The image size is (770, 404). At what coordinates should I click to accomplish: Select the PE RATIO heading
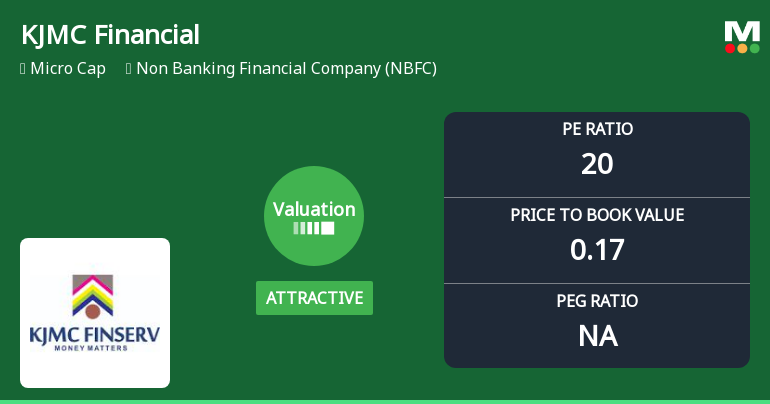597,129
